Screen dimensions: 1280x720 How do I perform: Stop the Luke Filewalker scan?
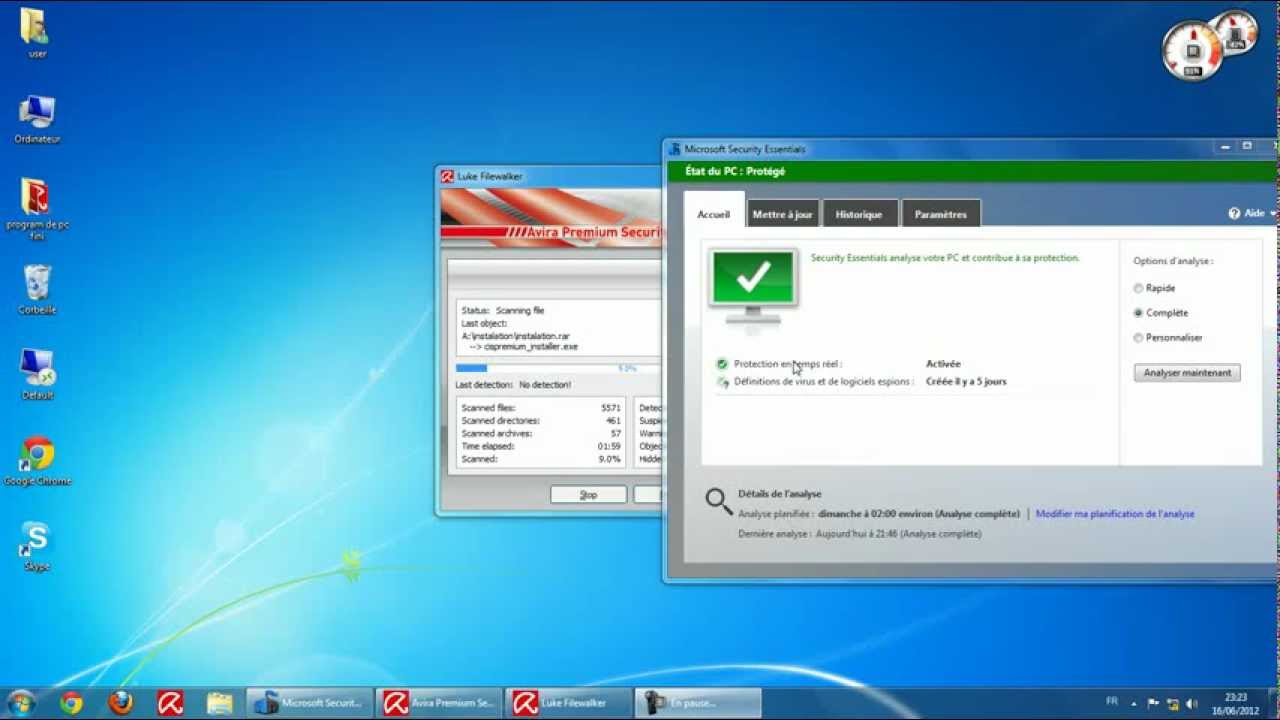(x=588, y=495)
